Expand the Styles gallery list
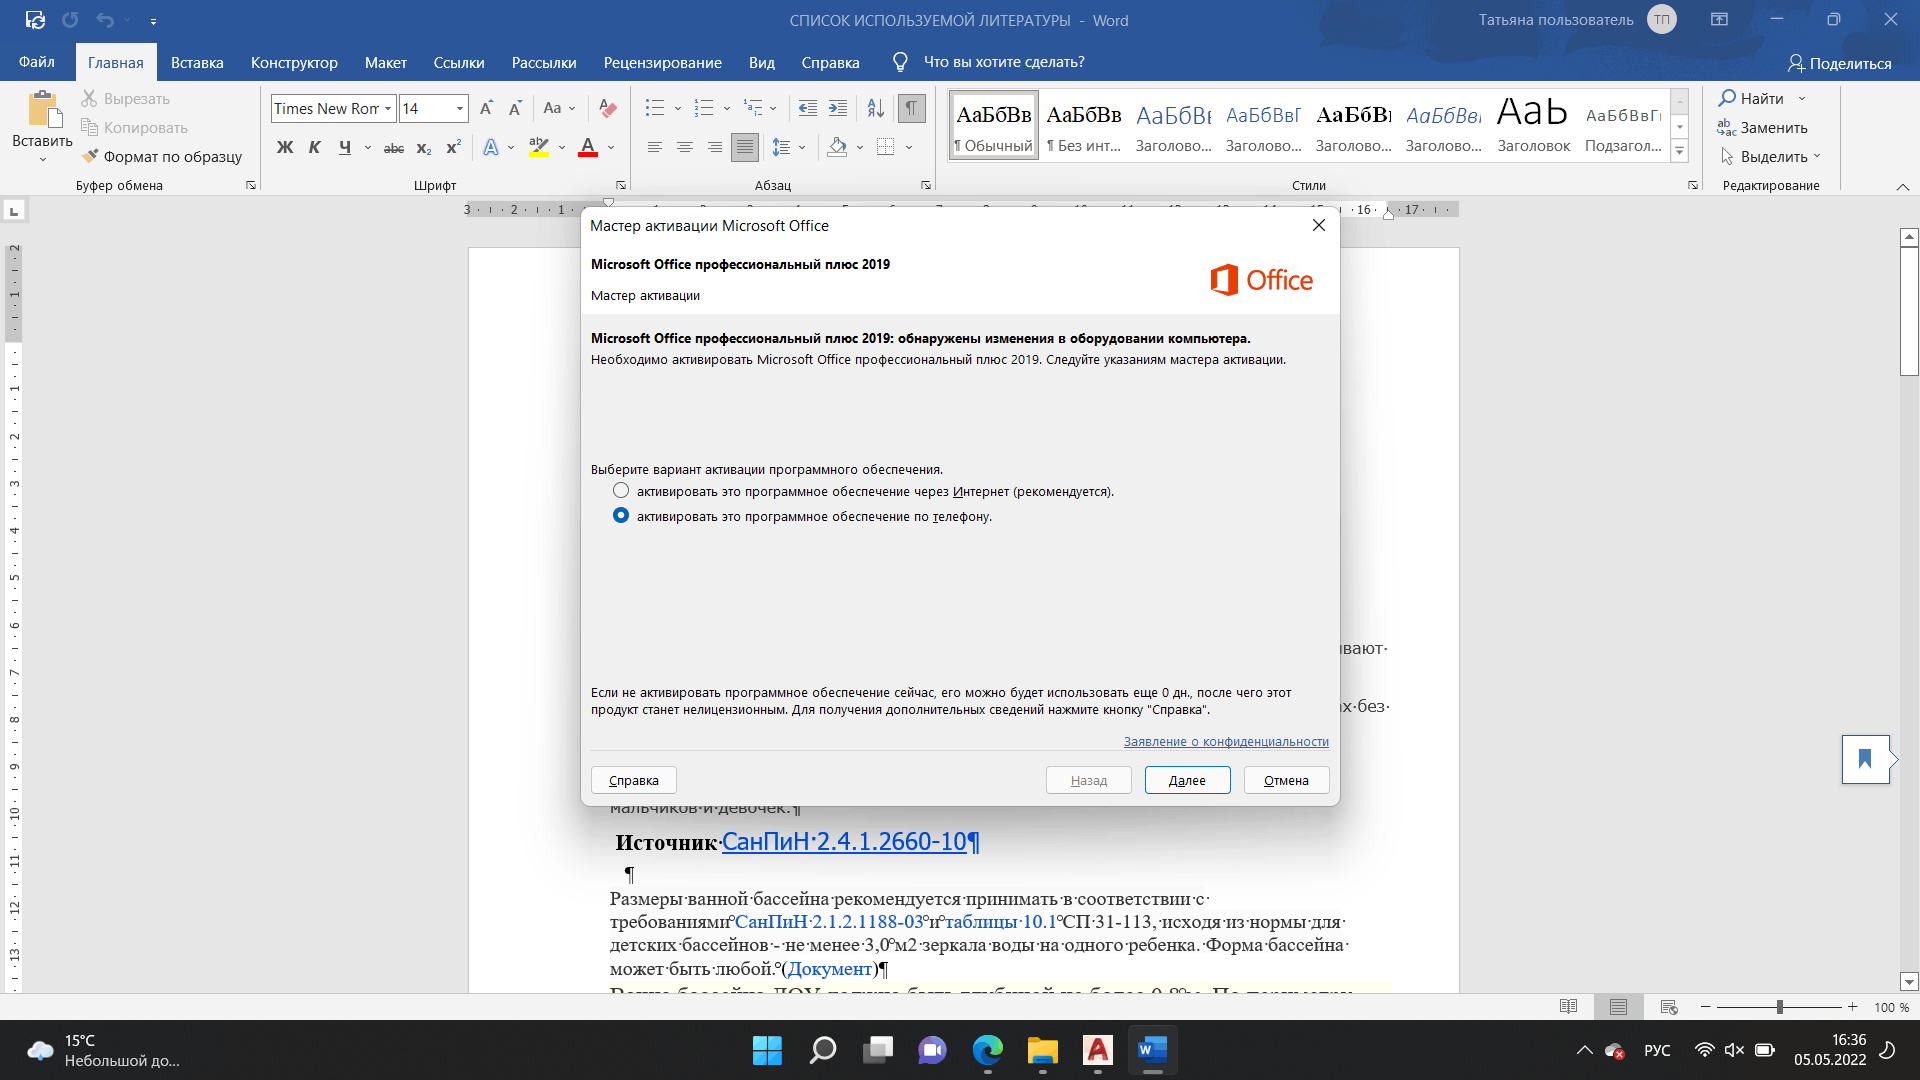This screenshot has width=1920, height=1080. [1680, 152]
